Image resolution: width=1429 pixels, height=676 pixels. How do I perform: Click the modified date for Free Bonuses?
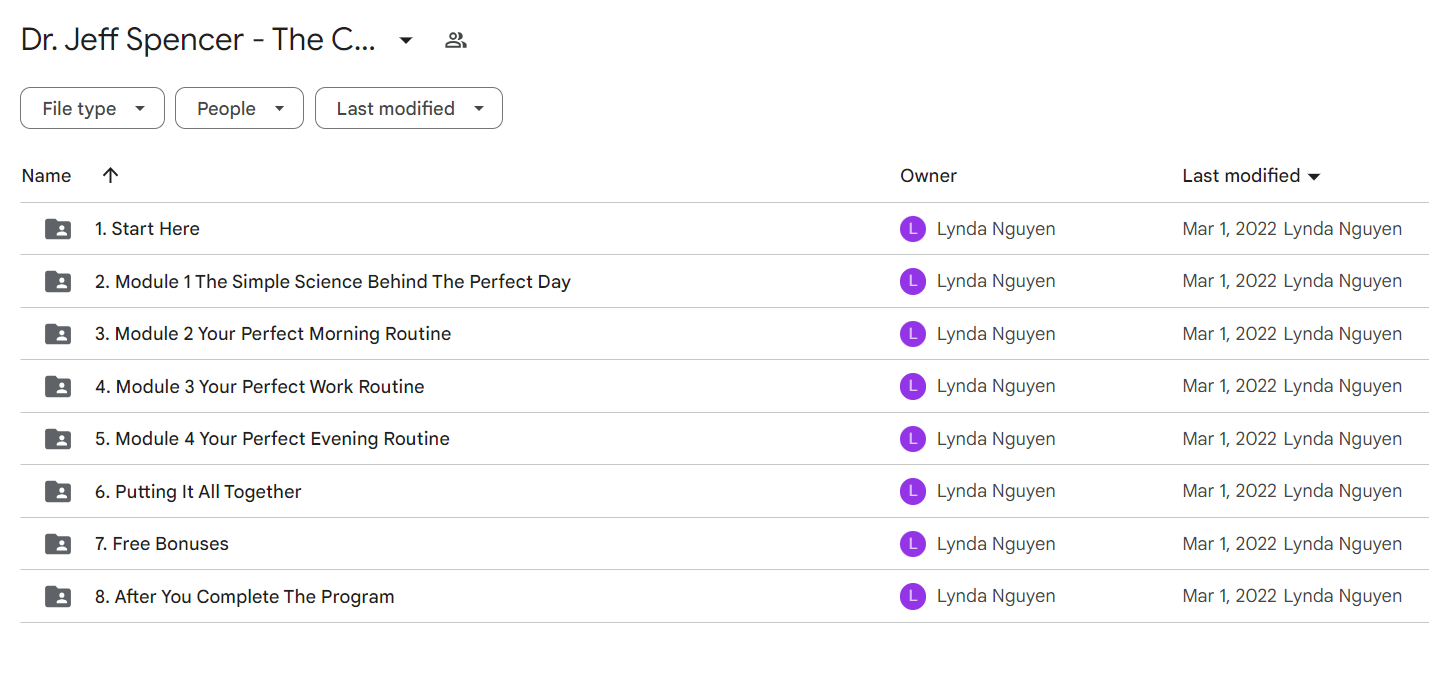[1230, 544]
